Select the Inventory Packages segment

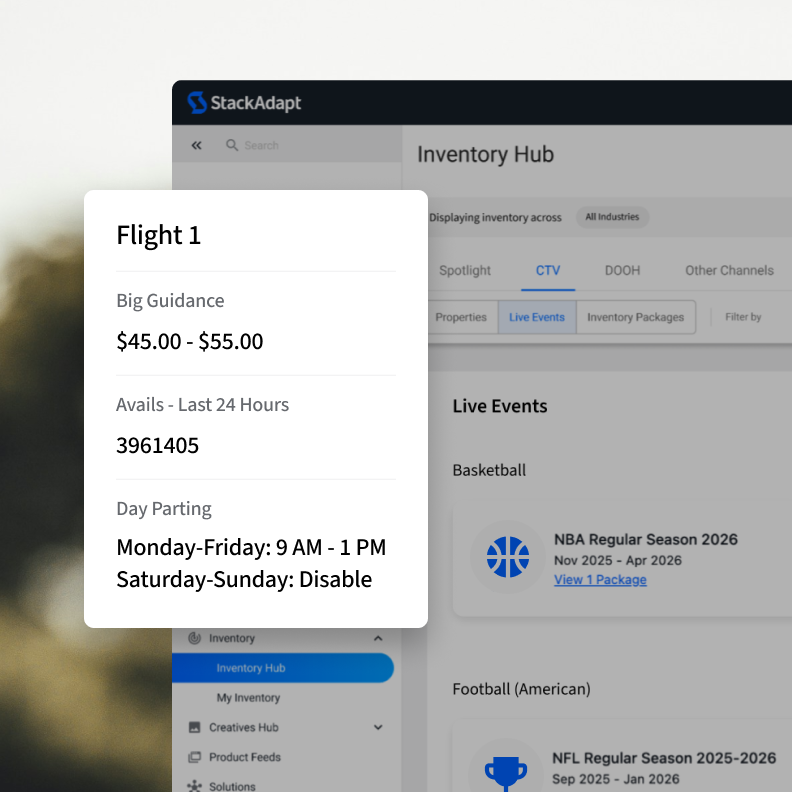[x=635, y=317]
